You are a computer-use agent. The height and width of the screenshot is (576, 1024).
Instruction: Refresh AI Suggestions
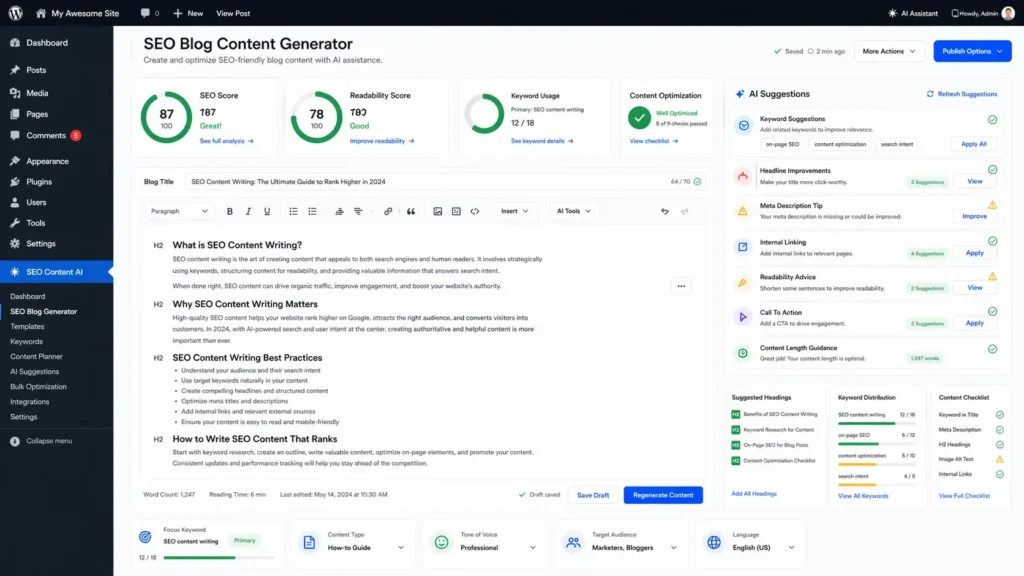point(962,94)
